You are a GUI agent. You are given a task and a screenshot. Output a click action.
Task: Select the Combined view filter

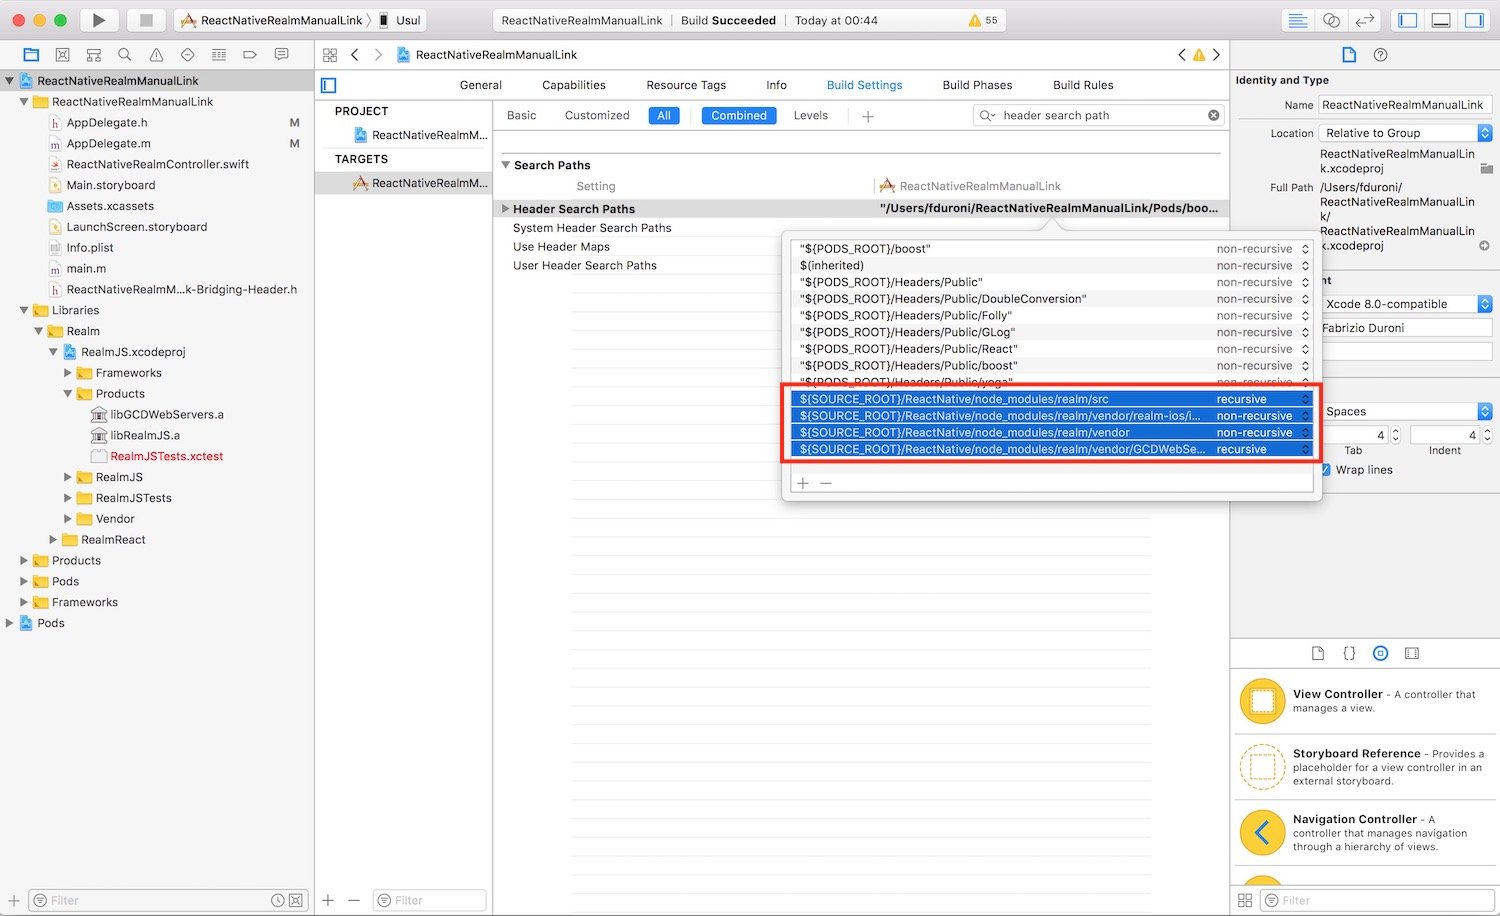739,116
